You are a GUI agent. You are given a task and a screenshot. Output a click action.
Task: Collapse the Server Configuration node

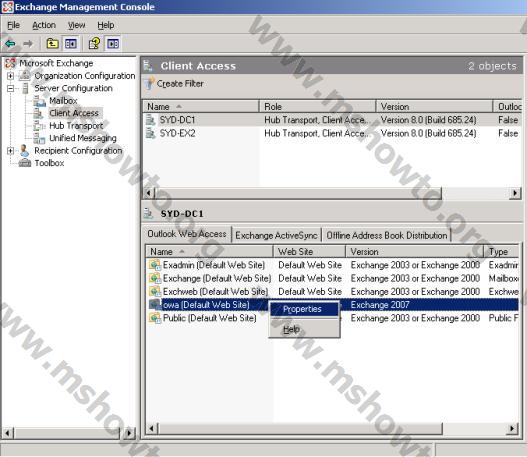[x=10, y=88]
